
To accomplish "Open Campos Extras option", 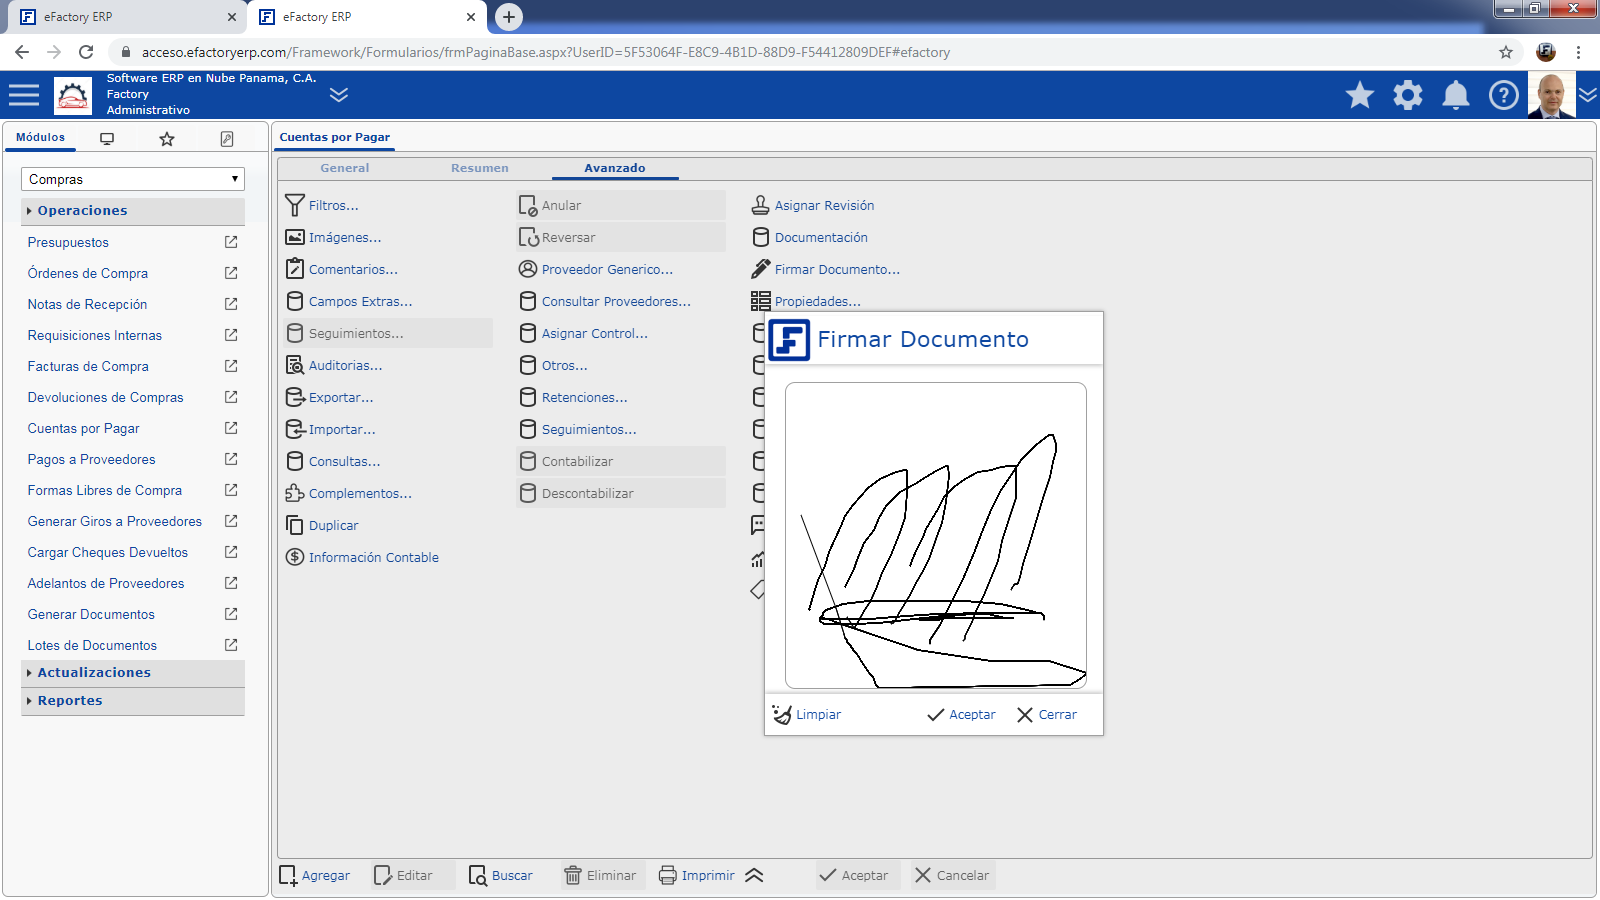I will click(349, 301).
